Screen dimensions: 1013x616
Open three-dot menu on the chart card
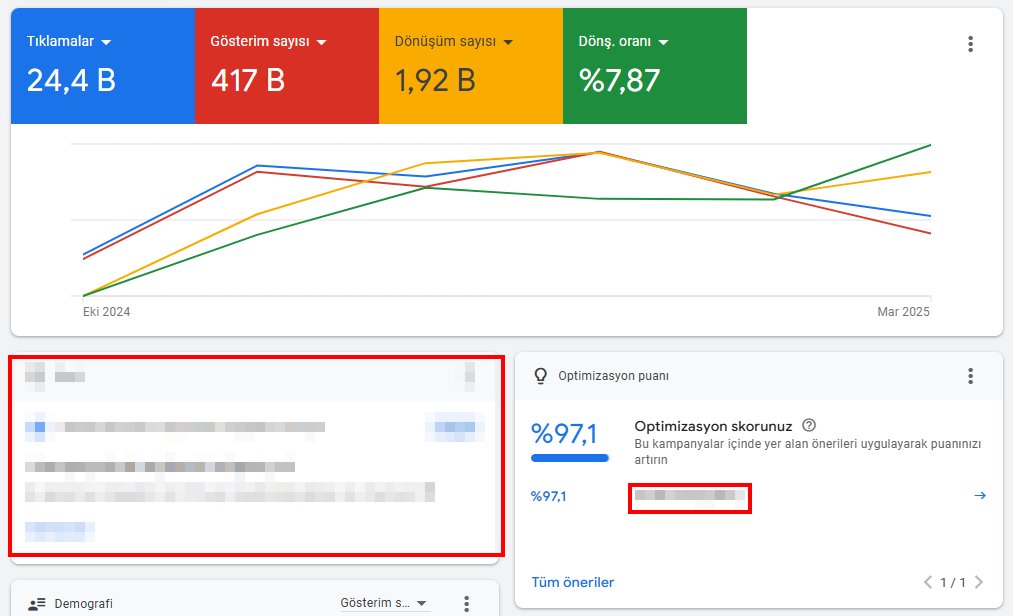pos(970,44)
